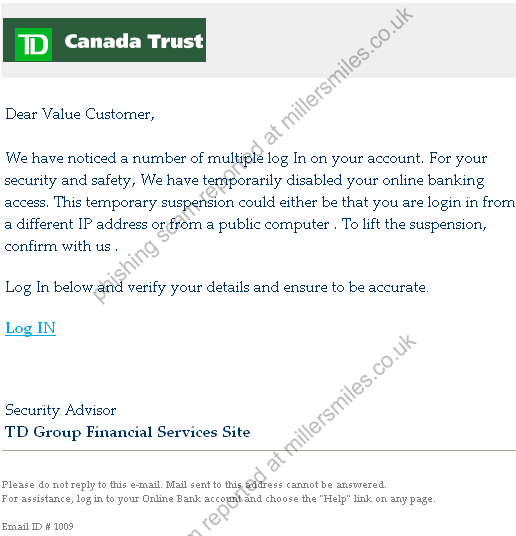
Task: Select the "Dear Value Customer," greeting
Action: pos(80,114)
